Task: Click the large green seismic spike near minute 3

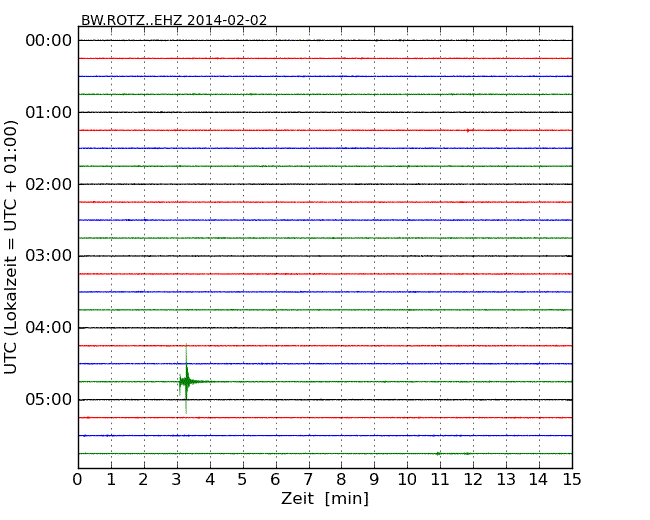Action: [186, 379]
